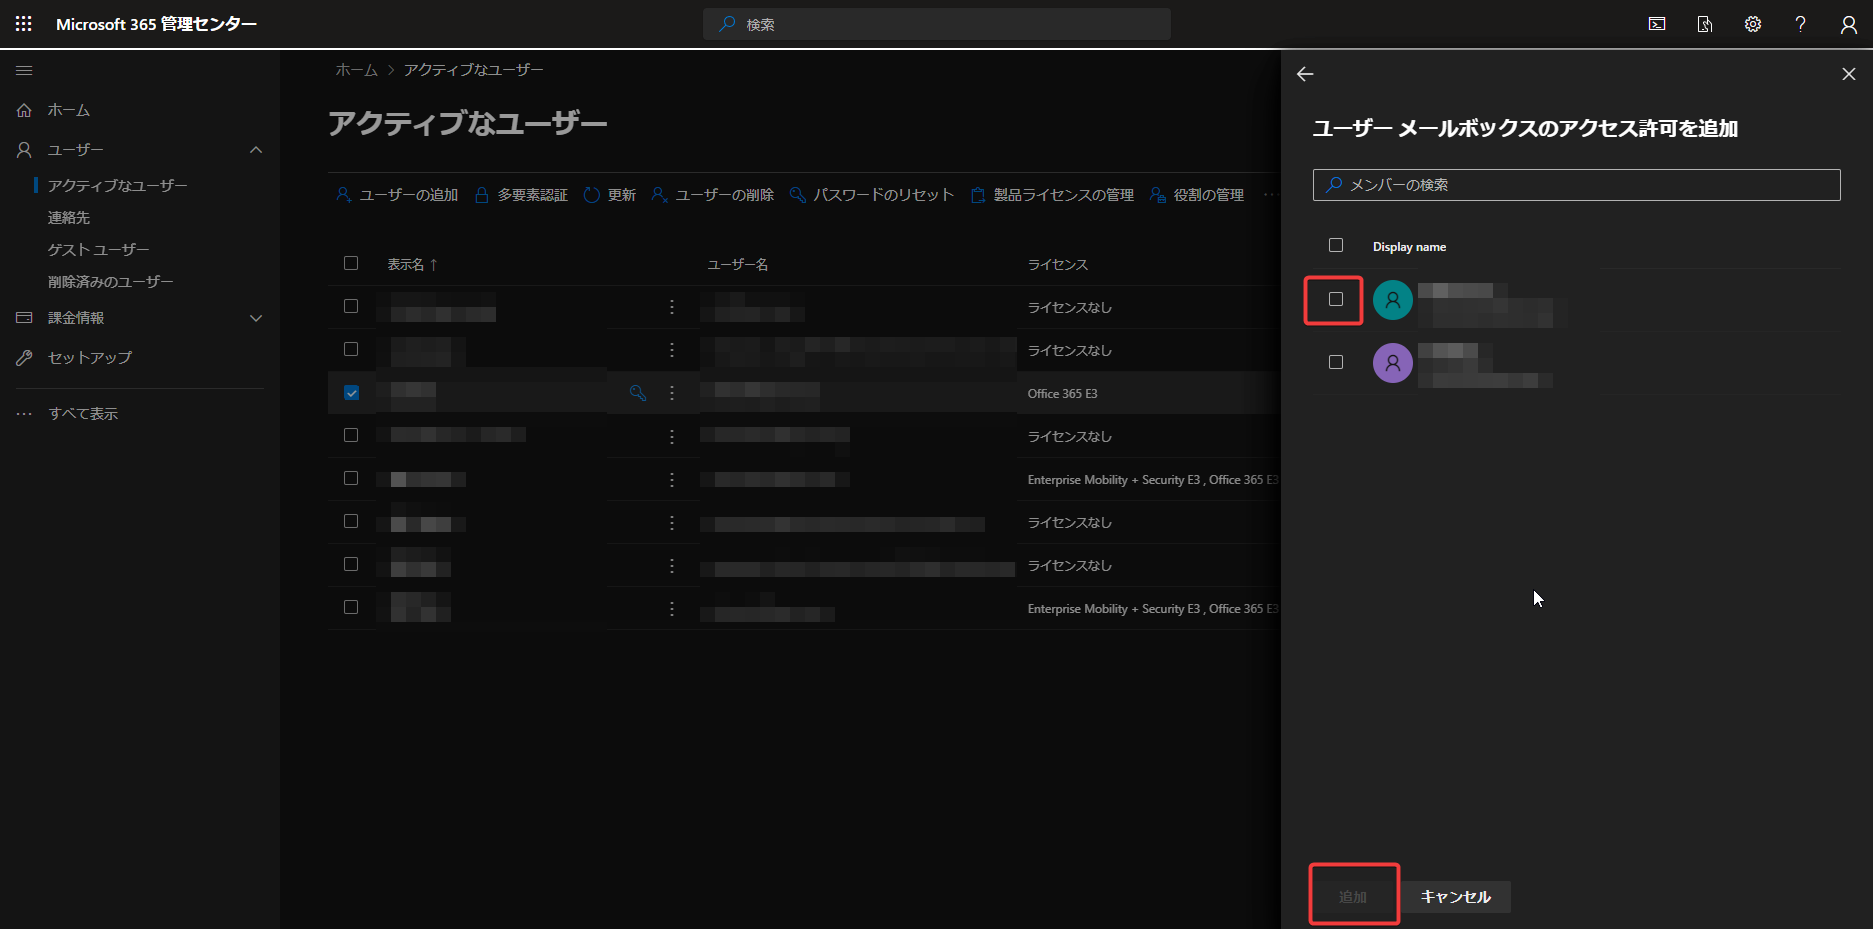Check the first member's checkbox in panel

pyautogui.click(x=1336, y=299)
